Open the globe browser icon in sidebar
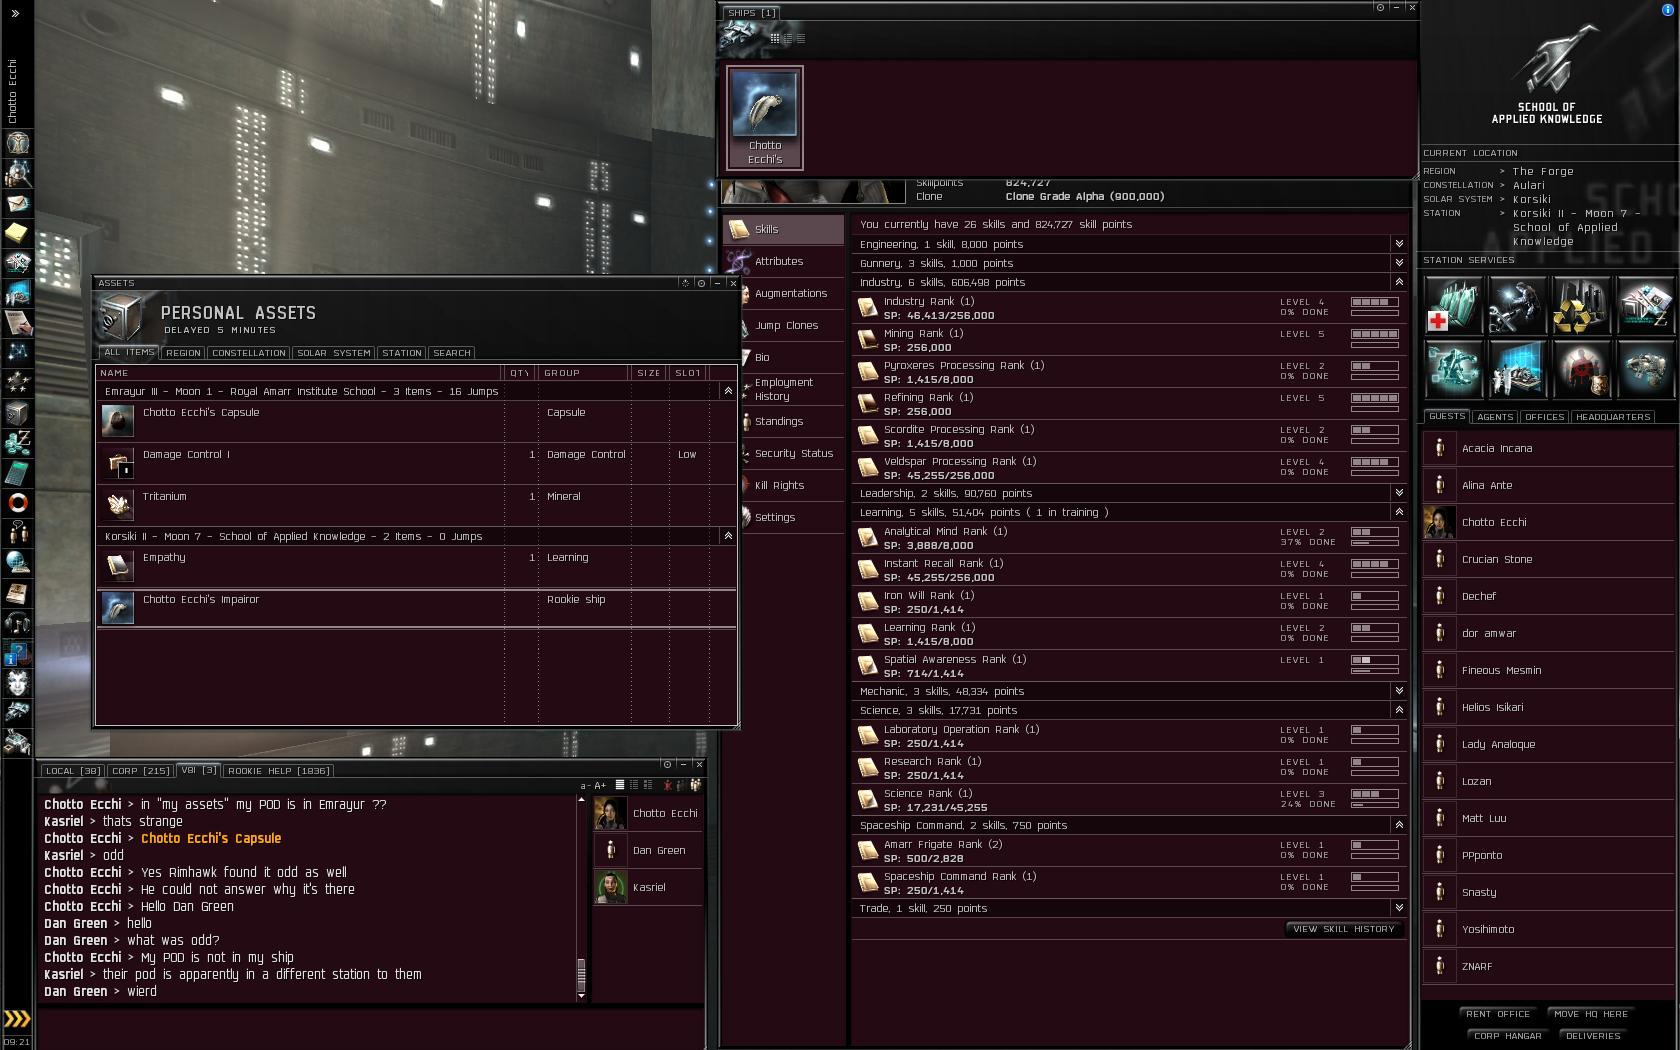 point(17,563)
